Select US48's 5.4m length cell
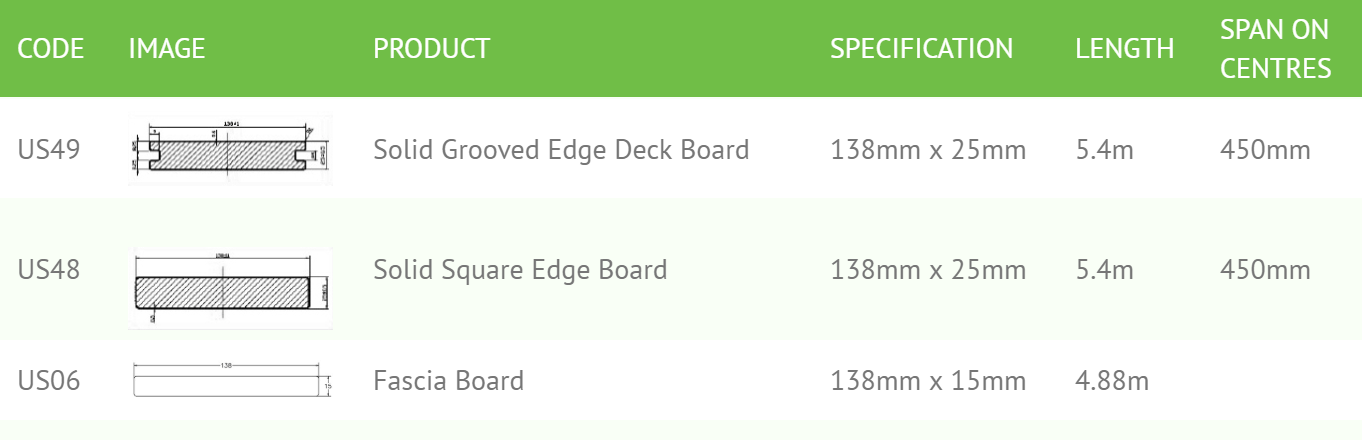The height and width of the screenshot is (442, 1362). (x=1105, y=270)
